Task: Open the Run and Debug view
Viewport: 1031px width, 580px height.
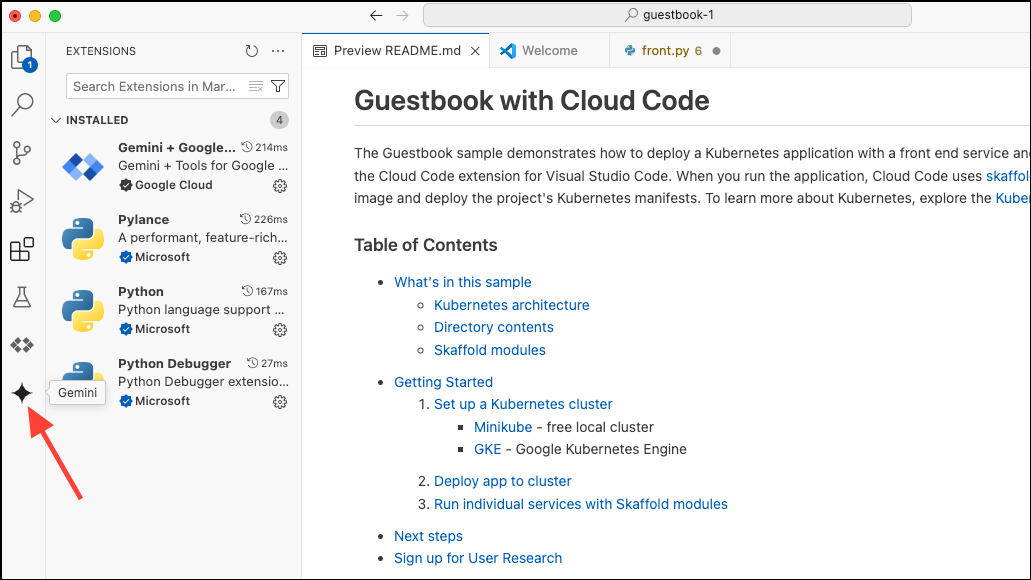Action: coord(22,201)
